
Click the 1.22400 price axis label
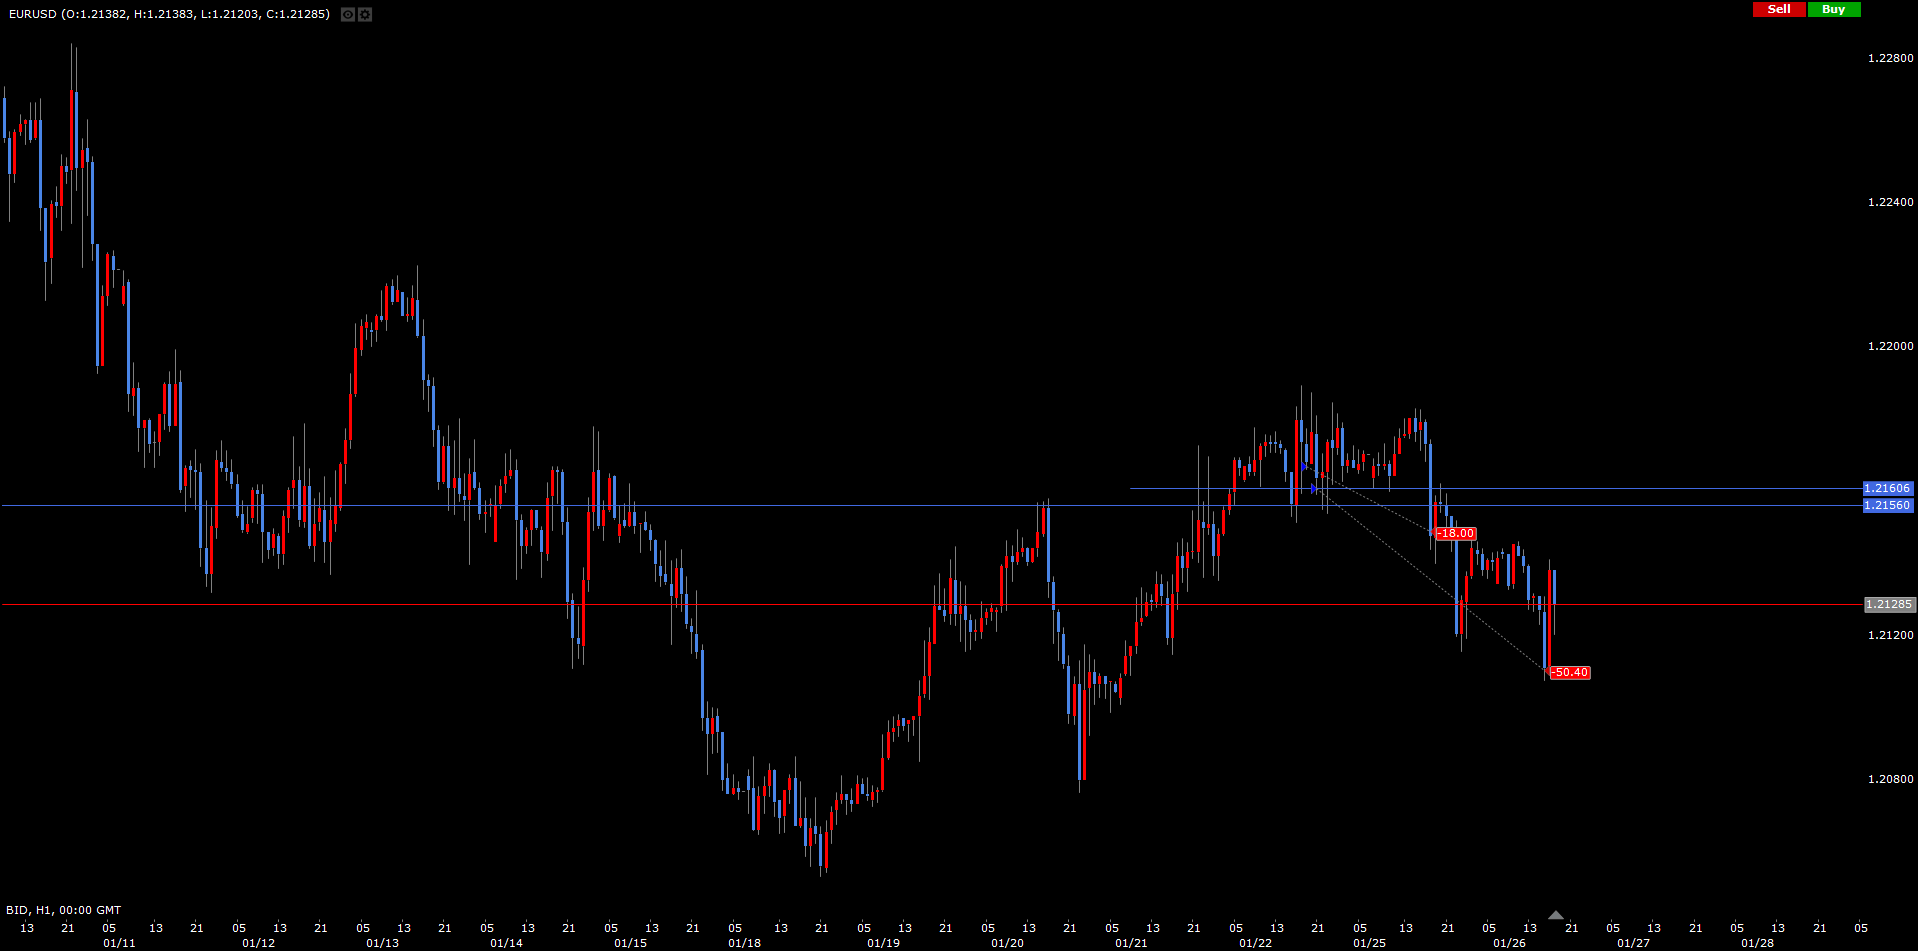point(1890,202)
